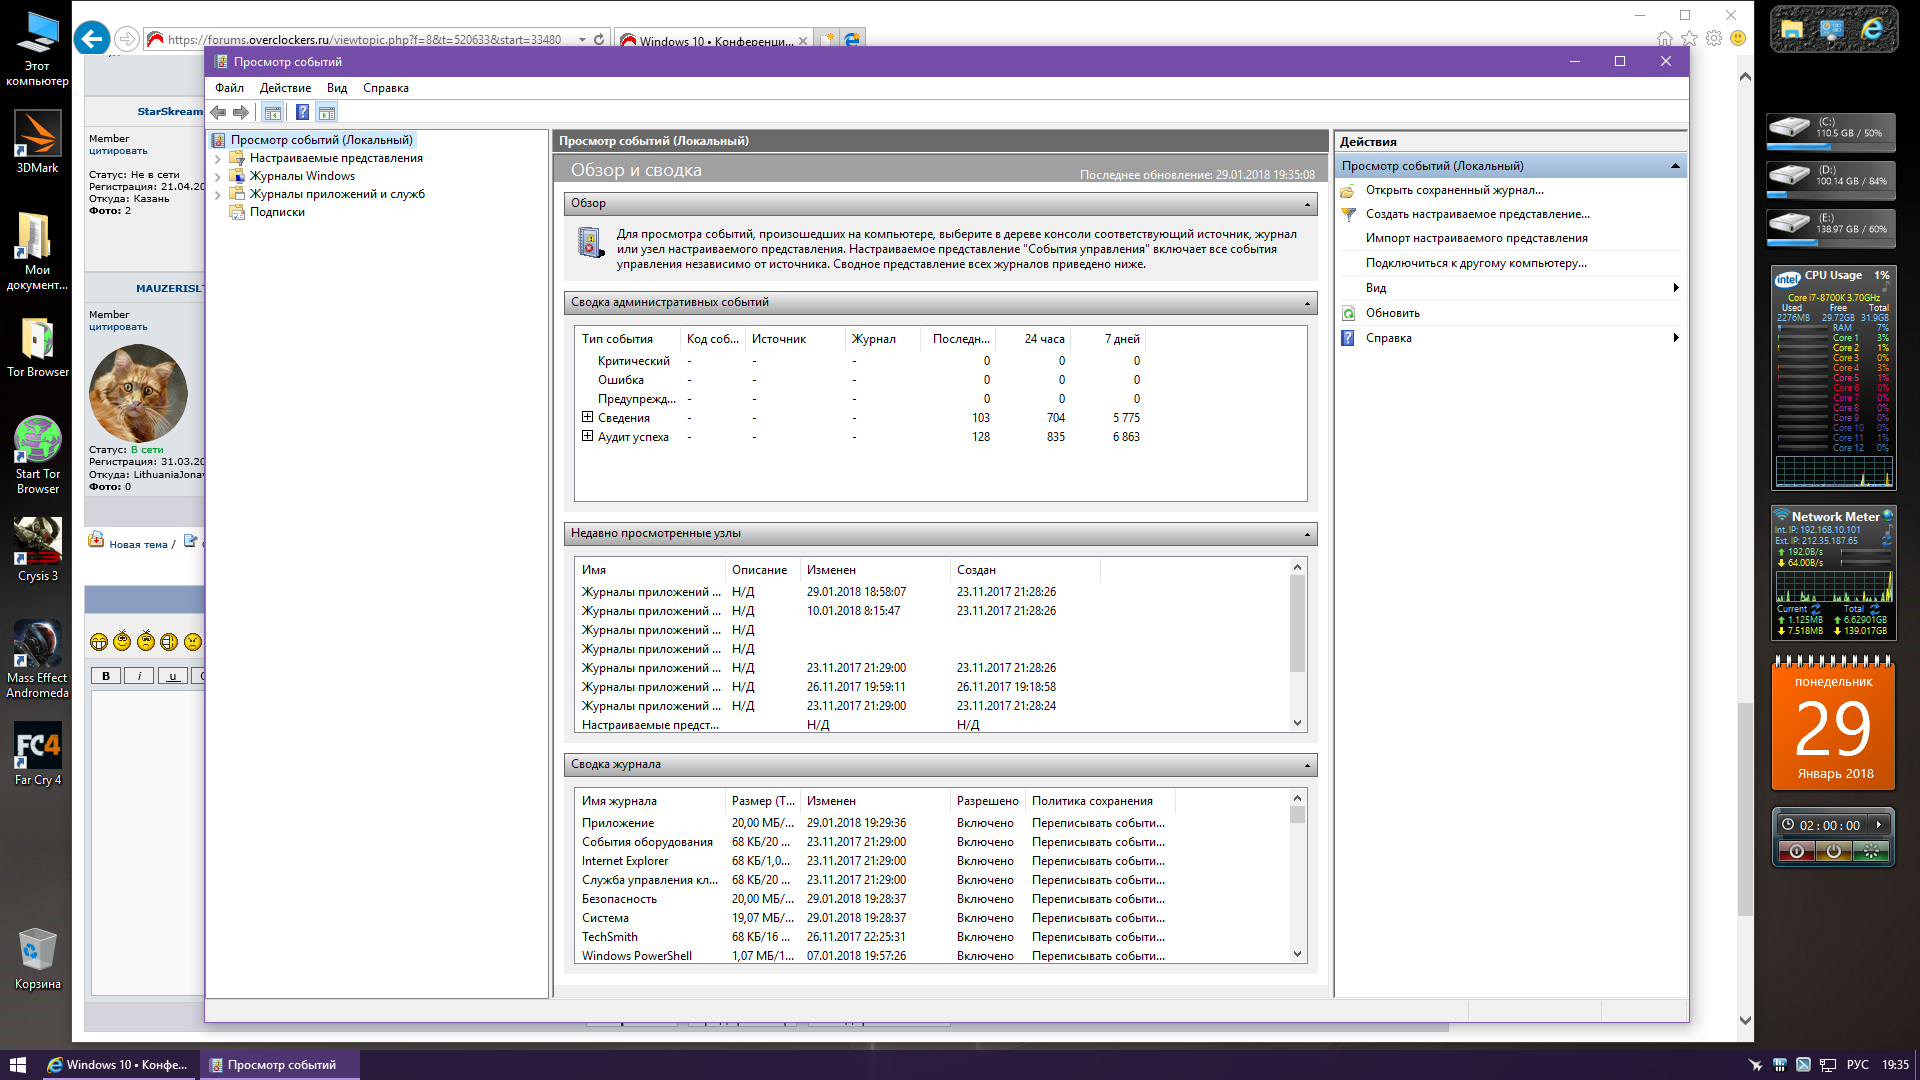This screenshot has width=1920, height=1080.
Task: Click the Event Viewer root node icon
Action: (219, 140)
